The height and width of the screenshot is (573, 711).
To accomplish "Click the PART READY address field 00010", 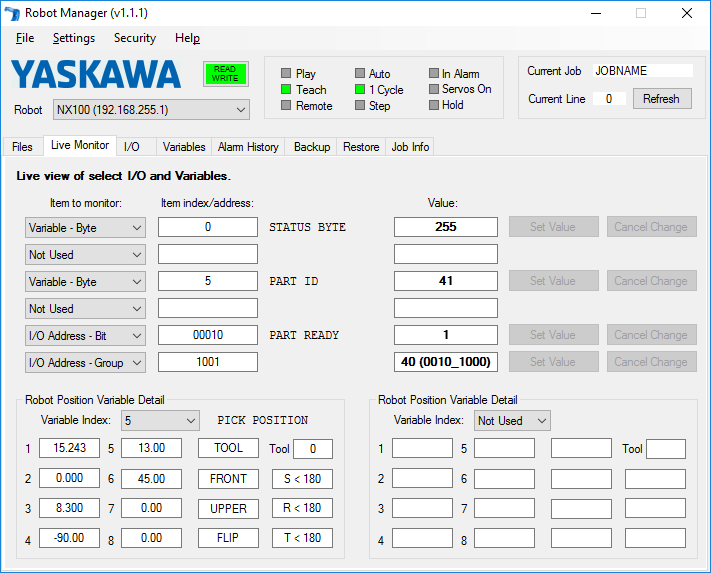I will coord(208,335).
